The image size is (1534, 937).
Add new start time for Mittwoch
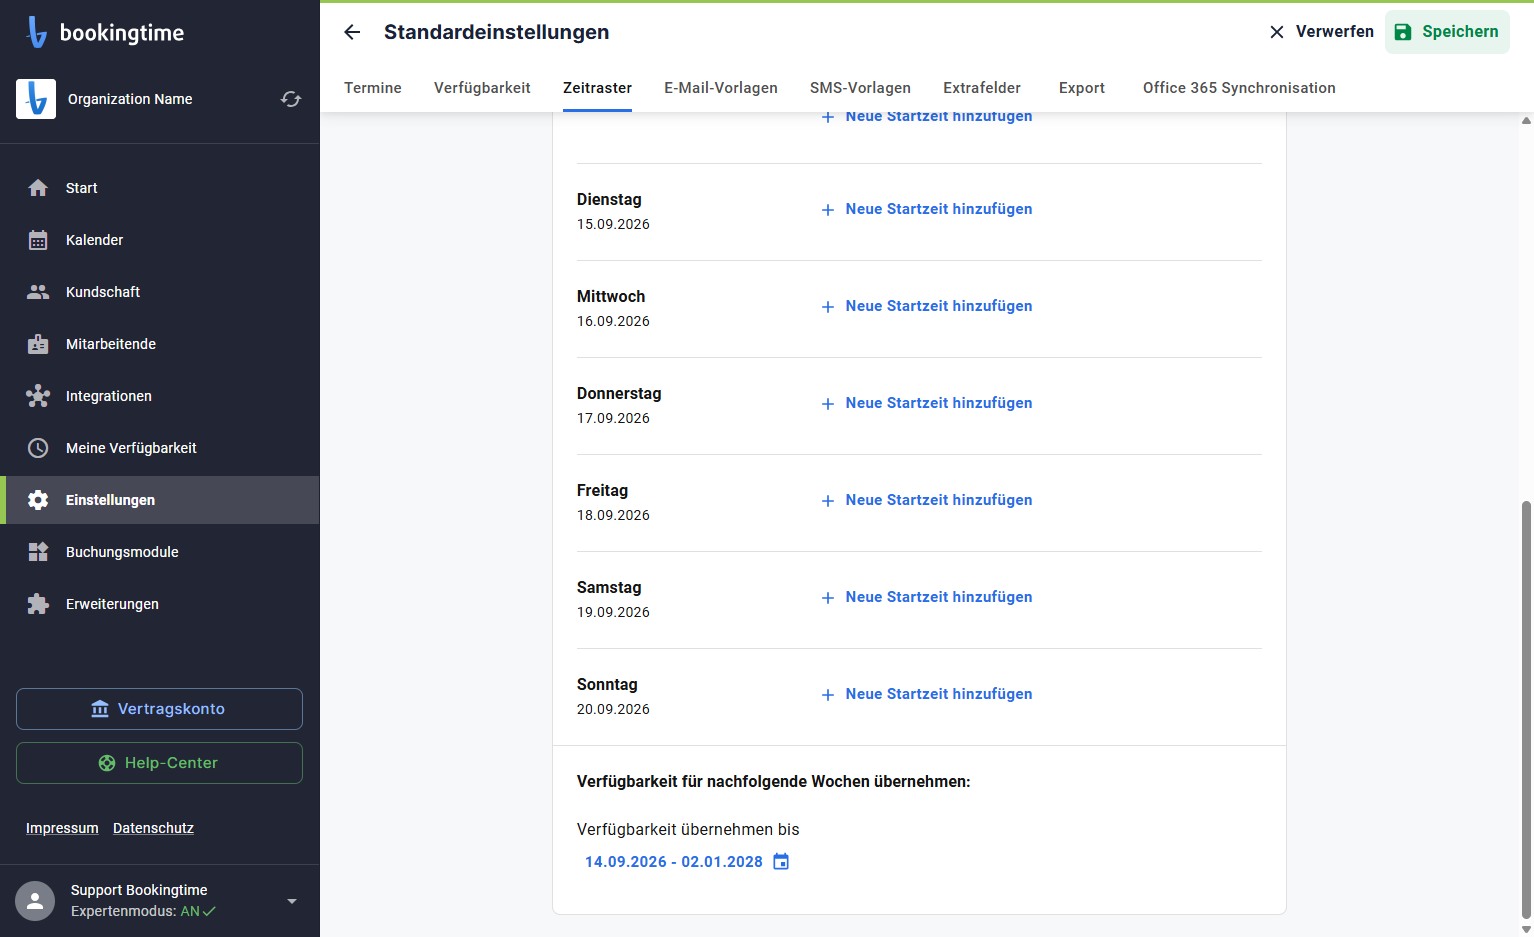927,306
